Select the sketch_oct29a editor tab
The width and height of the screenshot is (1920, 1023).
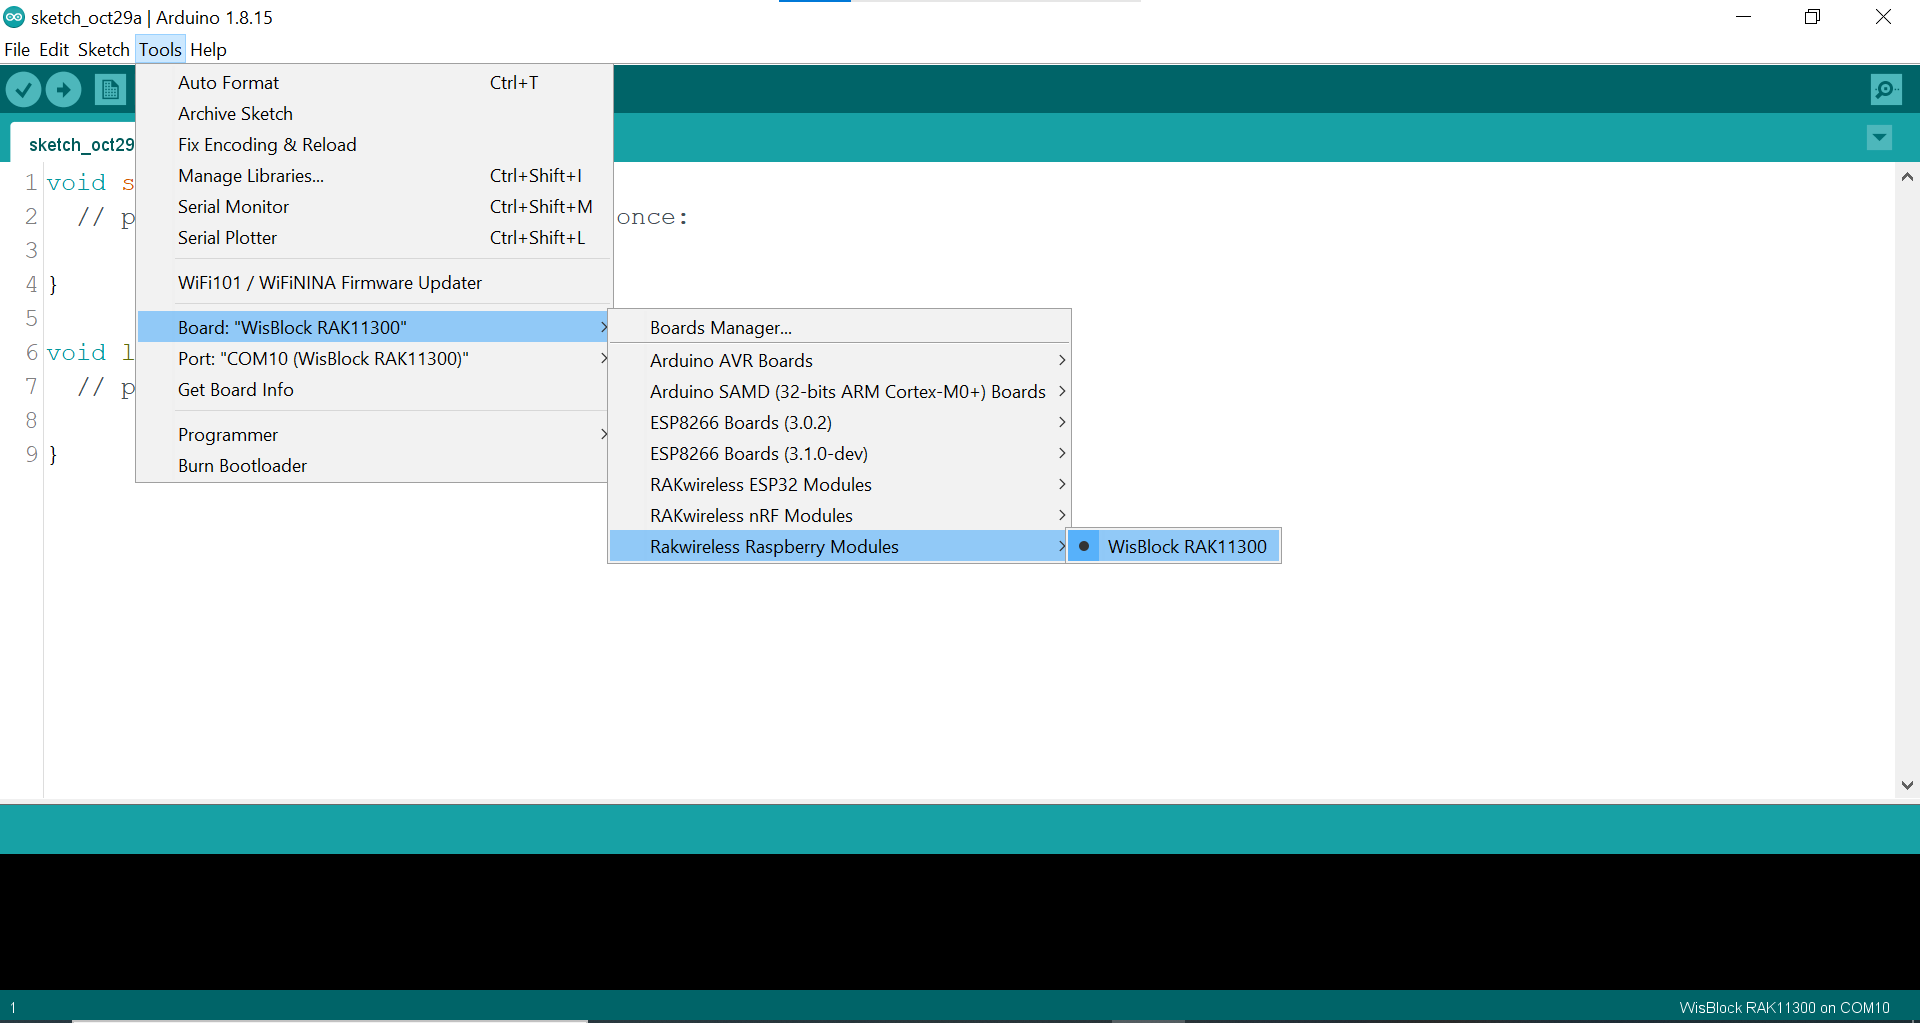point(72,144)
